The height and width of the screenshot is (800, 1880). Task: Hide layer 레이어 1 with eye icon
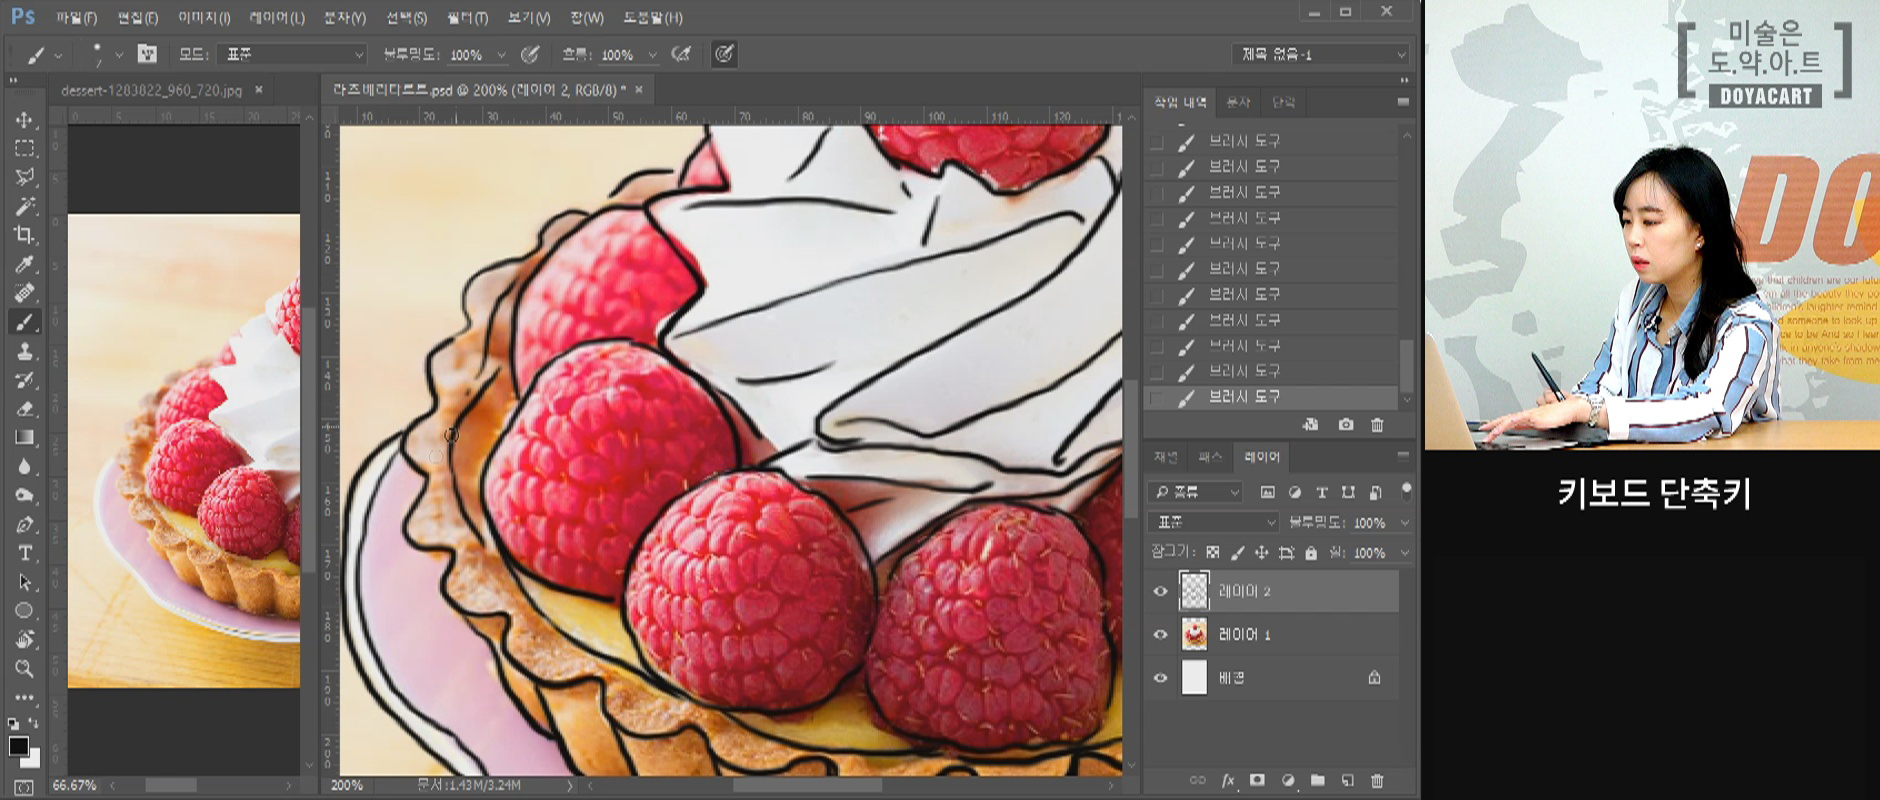[x=1160, y=634]
